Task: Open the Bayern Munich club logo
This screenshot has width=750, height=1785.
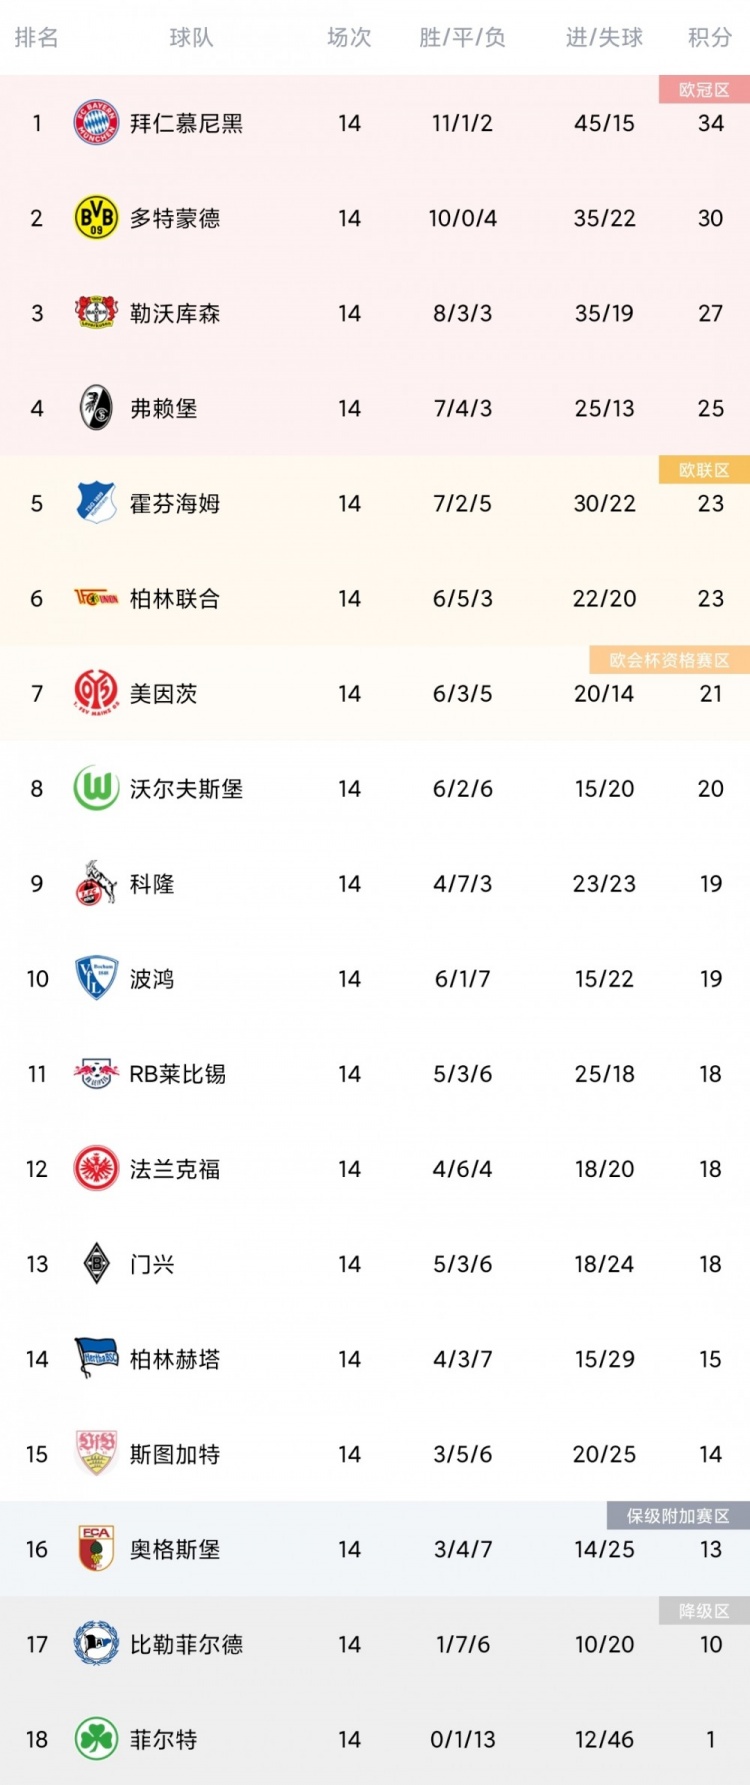Action: point(96,123)
